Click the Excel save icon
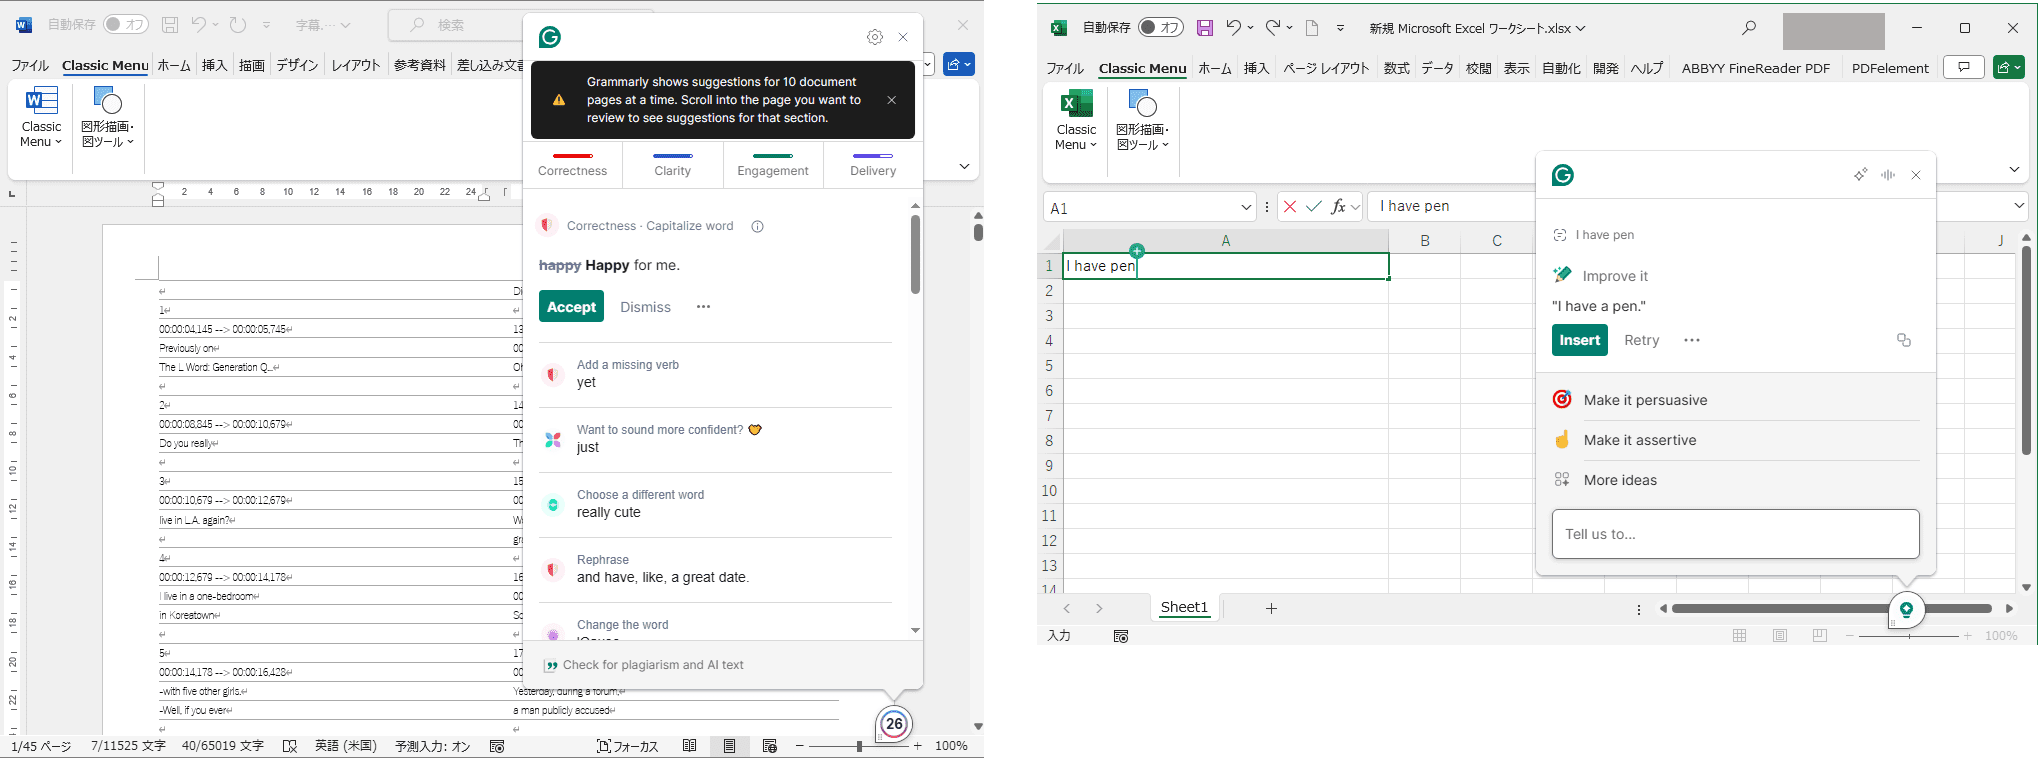The image size is (2038, 758). pos(1205,28)
